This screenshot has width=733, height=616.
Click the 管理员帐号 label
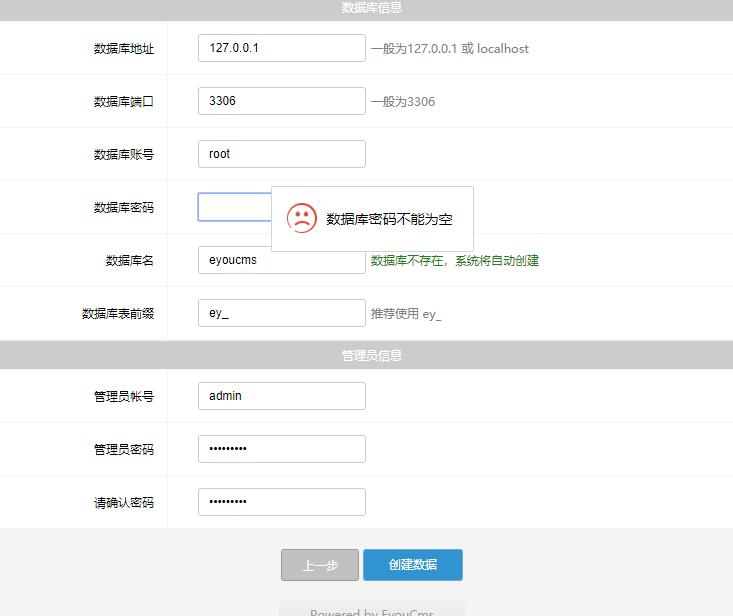(x=124, y=396)
